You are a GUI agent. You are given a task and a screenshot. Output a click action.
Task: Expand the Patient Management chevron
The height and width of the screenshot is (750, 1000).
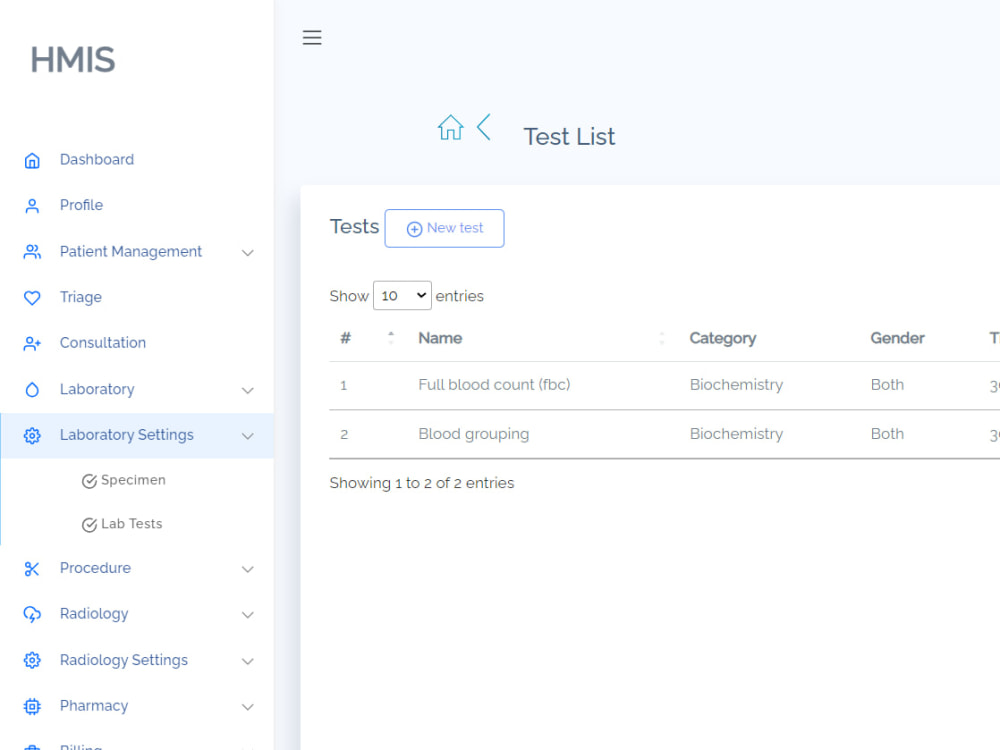247,253
